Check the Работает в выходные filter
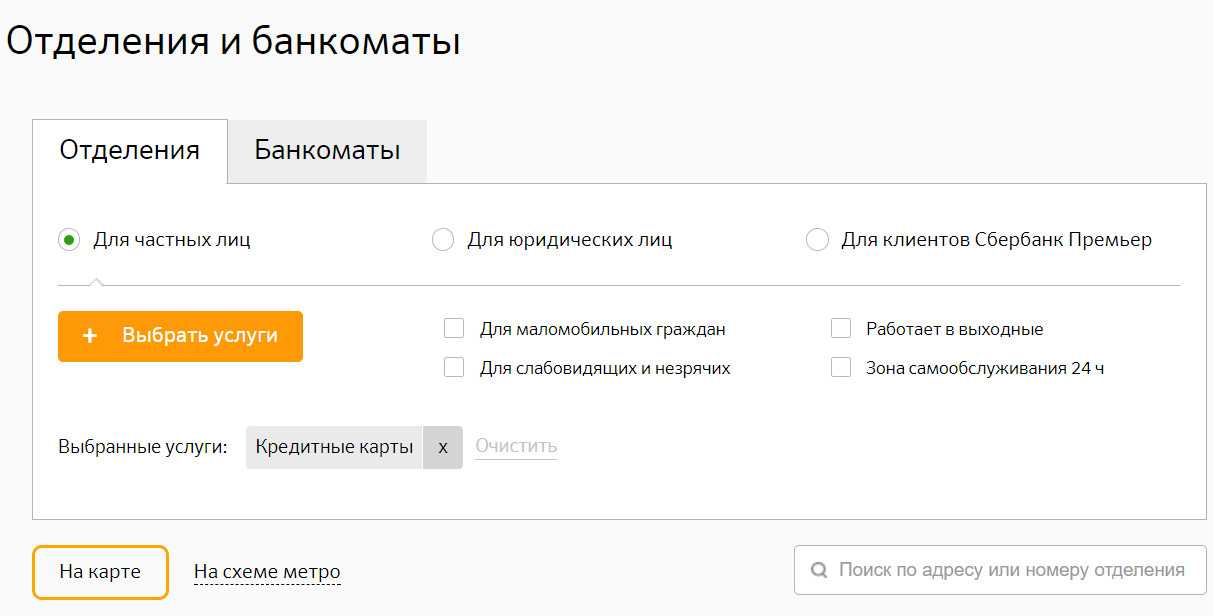Viewport: 1213px width, 616px height. click(841, 328)
